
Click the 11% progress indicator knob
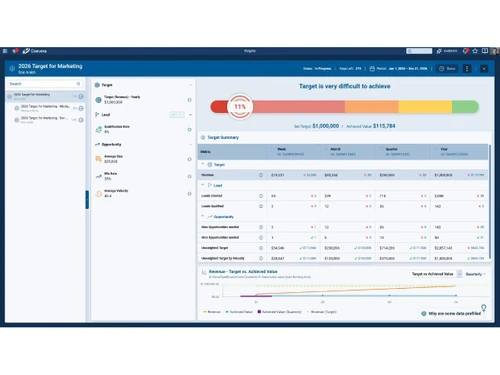(240, 107)
